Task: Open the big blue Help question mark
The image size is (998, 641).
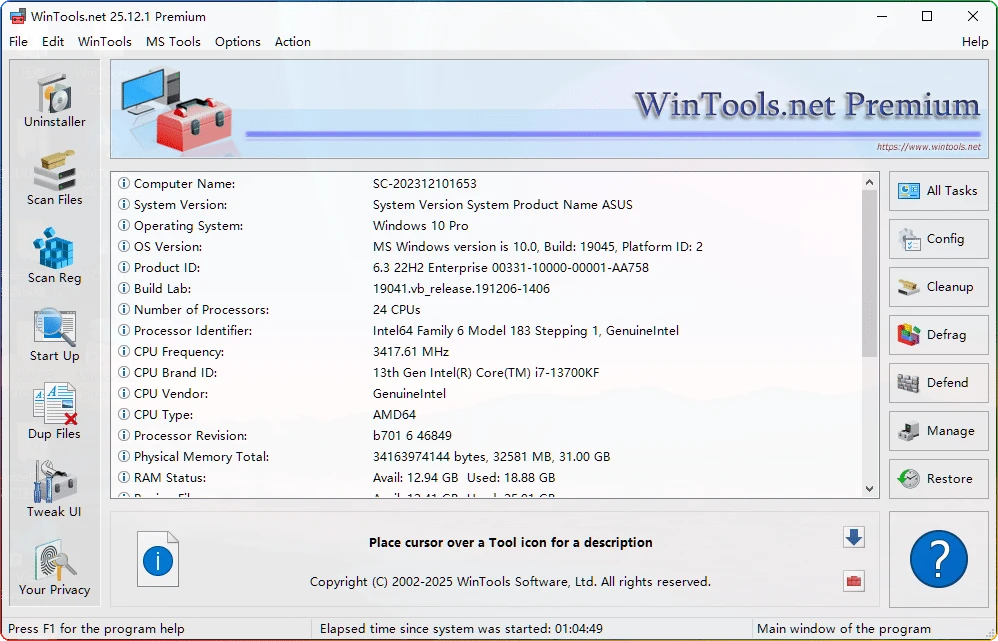Action: 938,560
